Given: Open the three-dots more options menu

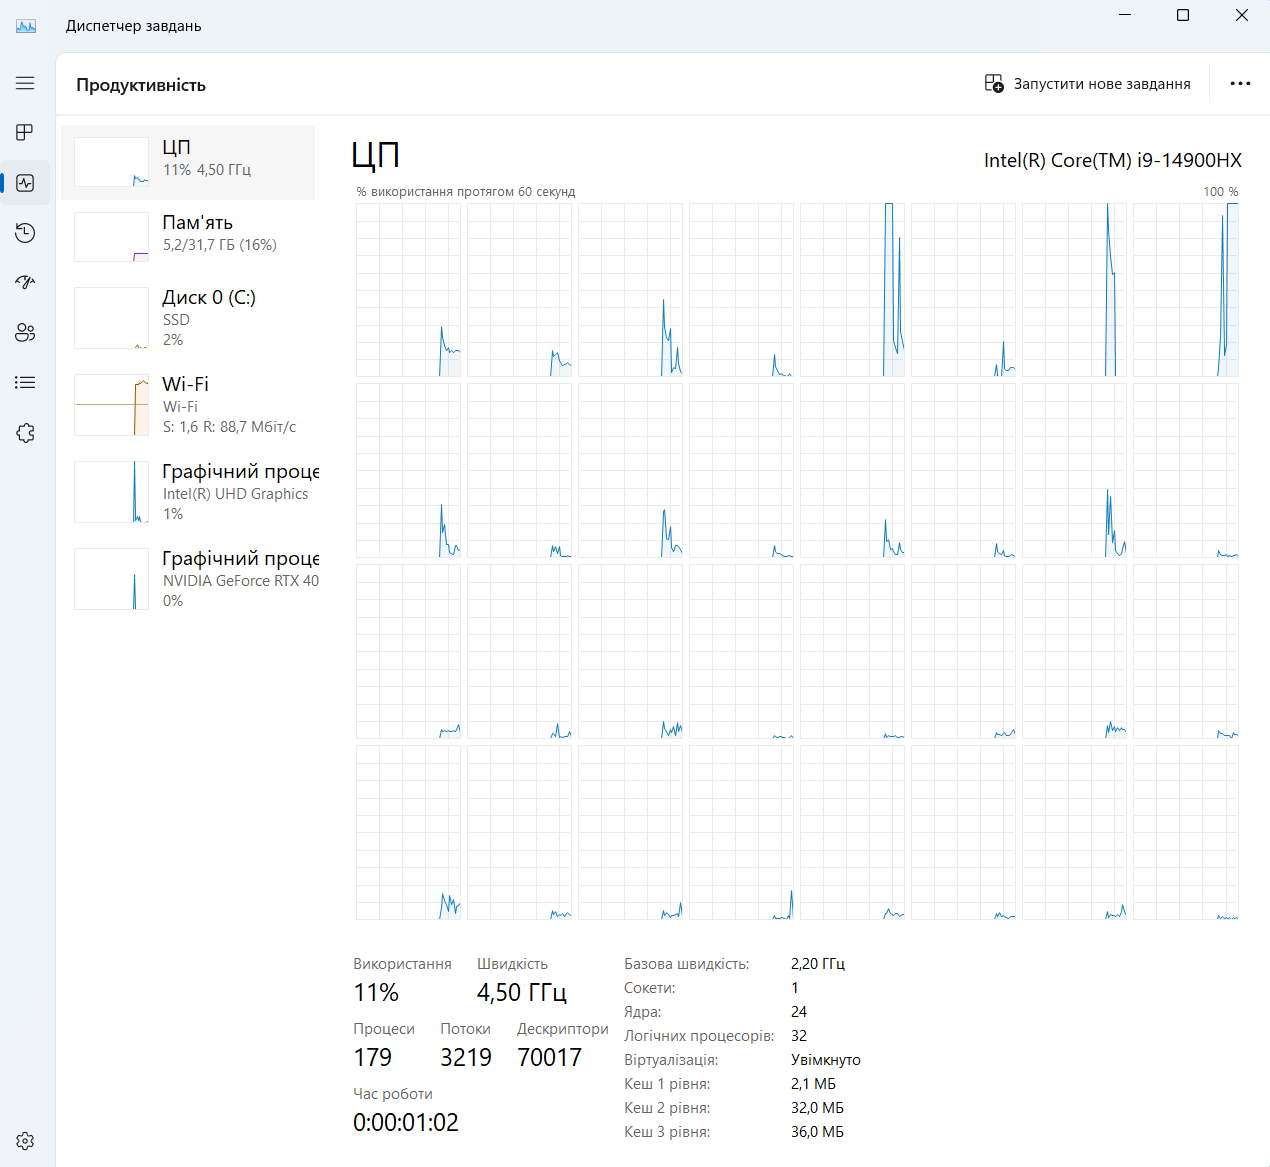Looking at the screenshot, I should click(1240, 84).
